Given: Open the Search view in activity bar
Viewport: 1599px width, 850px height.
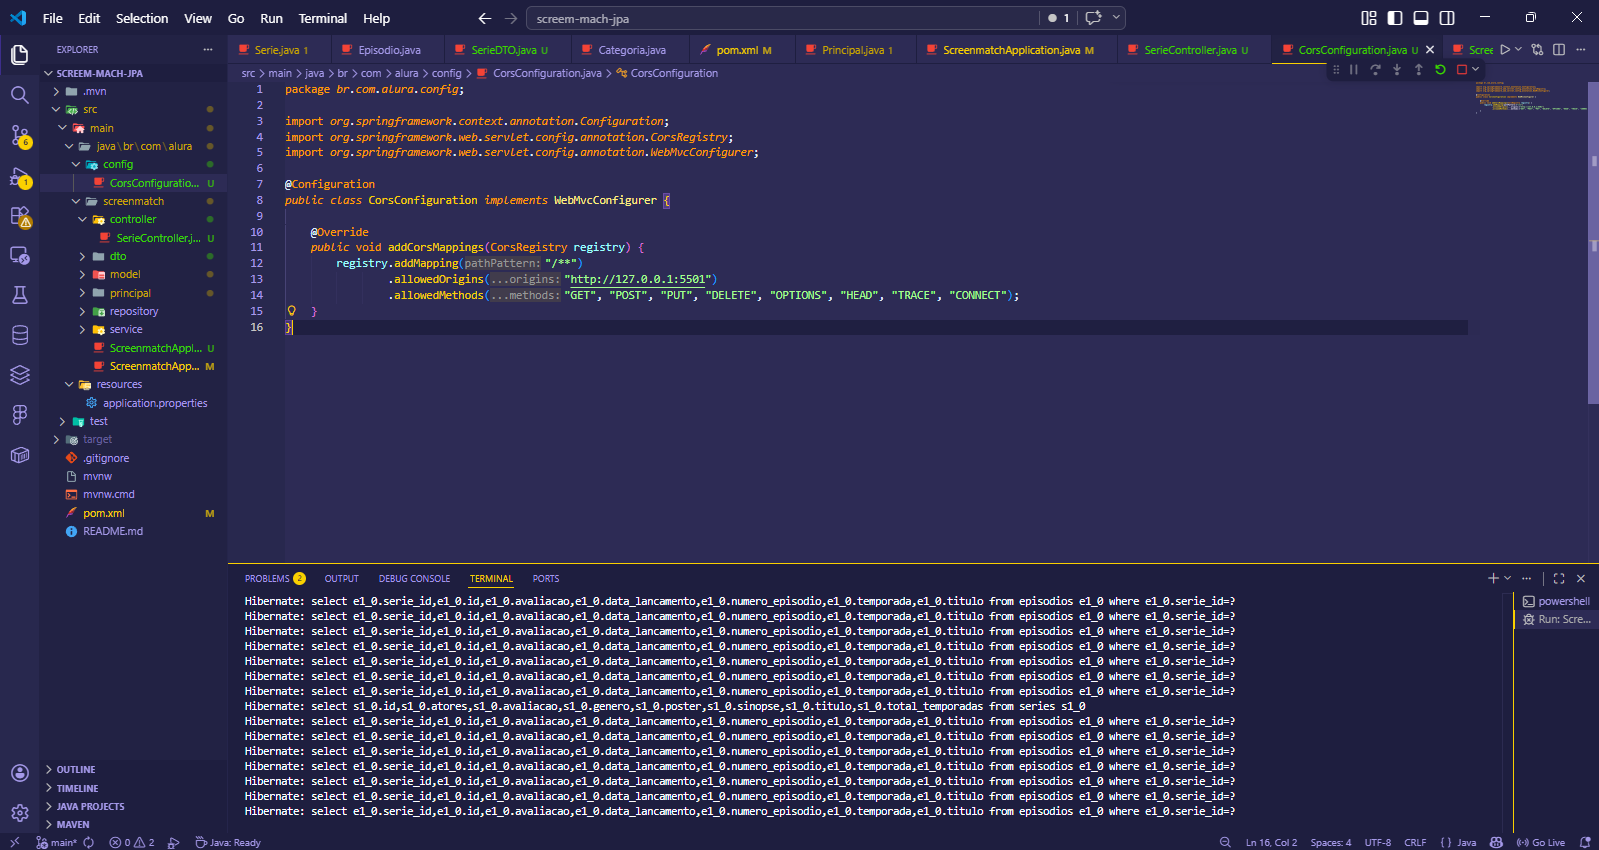Looking at the screenshot, I should pos(19,95).
